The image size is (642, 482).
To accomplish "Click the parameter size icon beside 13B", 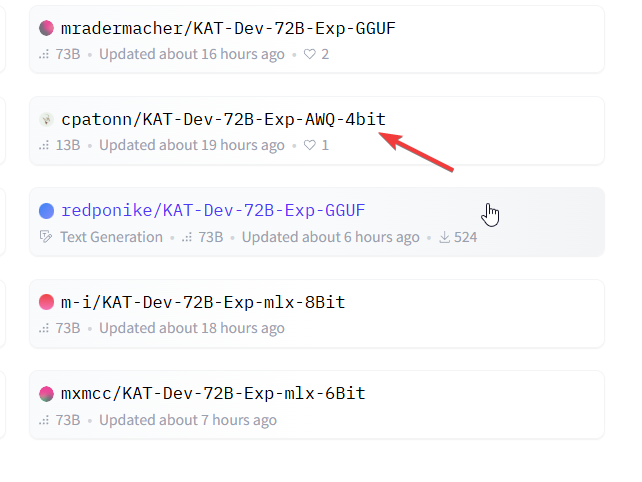I will pyautogui.click(x=44, y=145).
